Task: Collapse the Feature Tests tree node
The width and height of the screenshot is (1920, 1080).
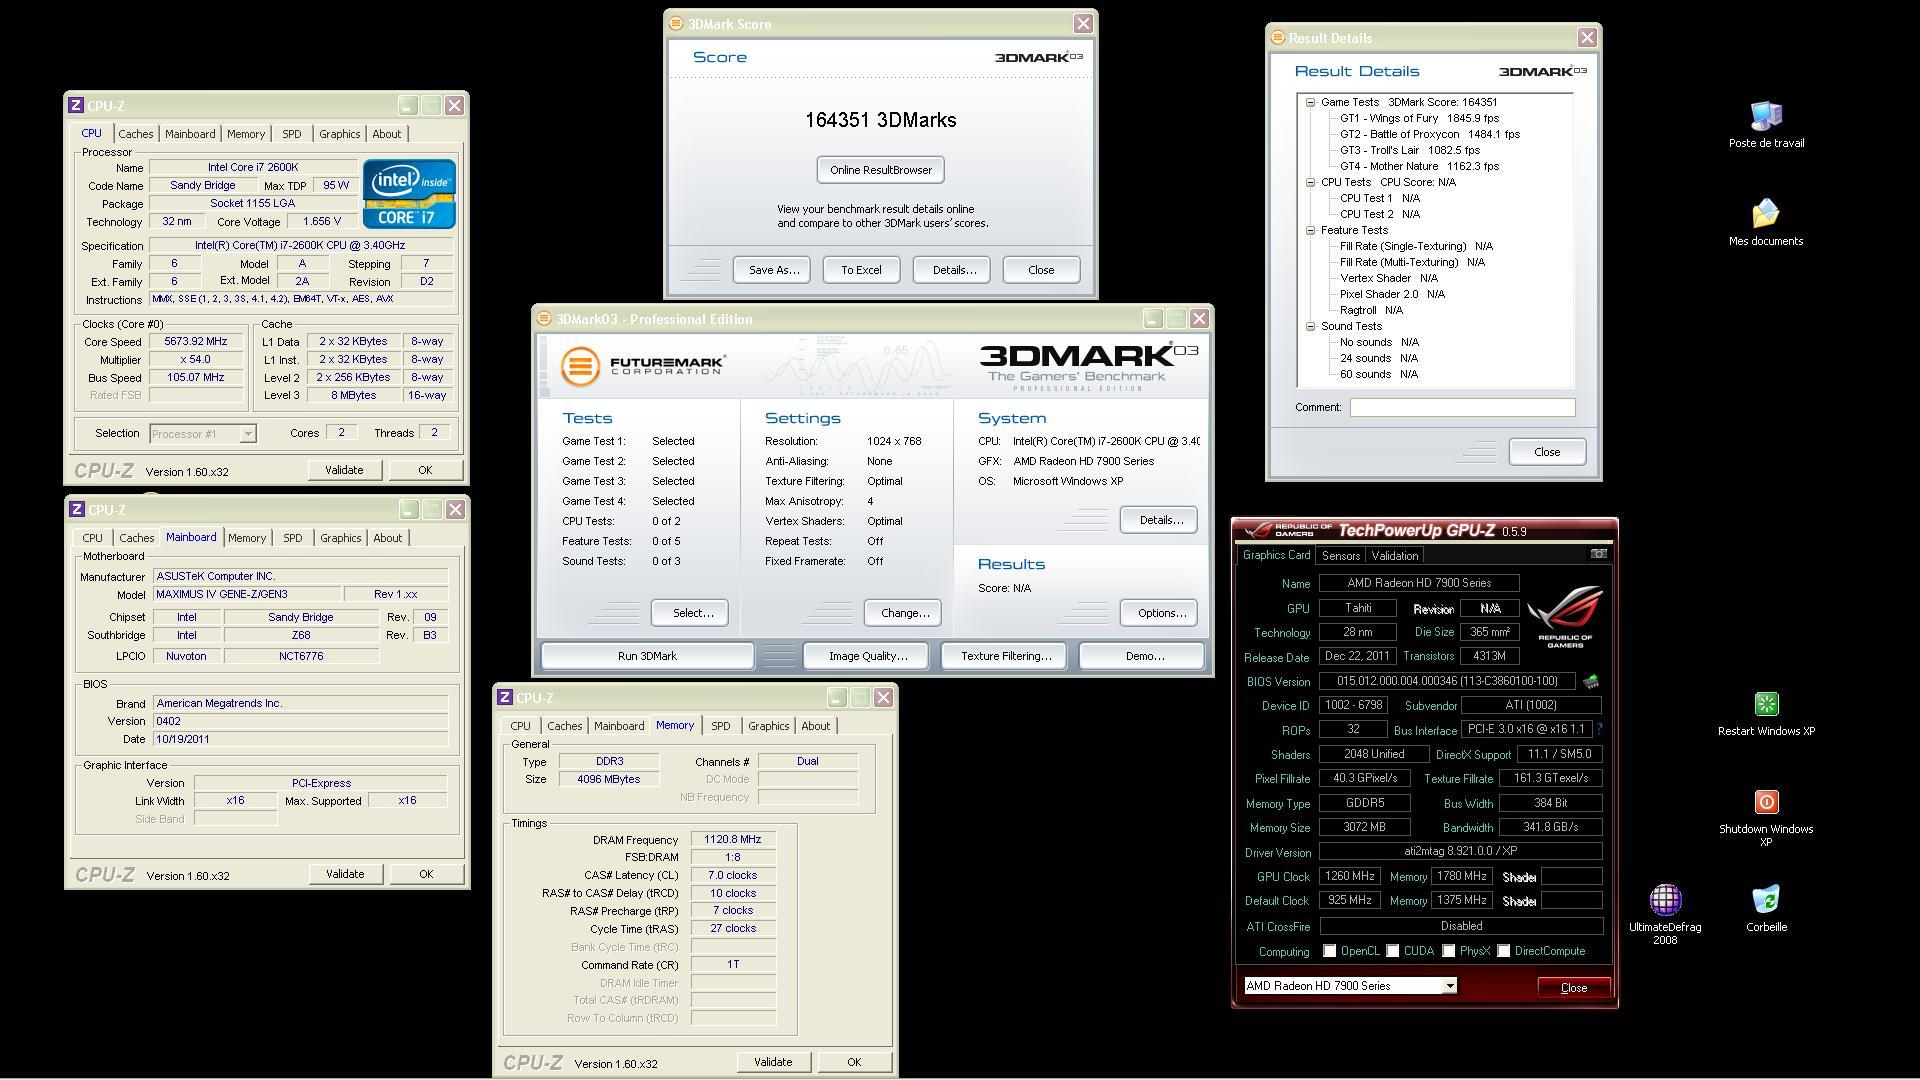Action: (x=1310, y=230)
